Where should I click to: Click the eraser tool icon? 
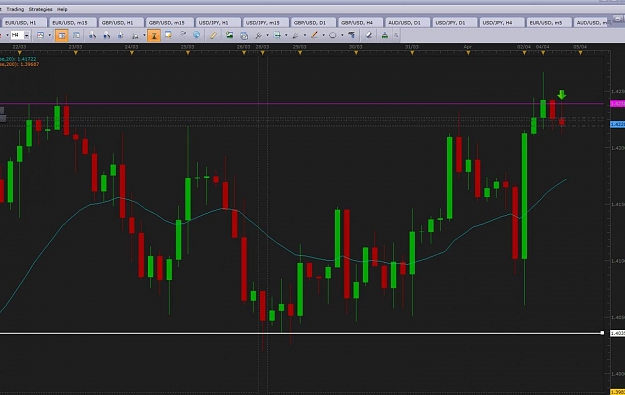[x=369, y=35]
